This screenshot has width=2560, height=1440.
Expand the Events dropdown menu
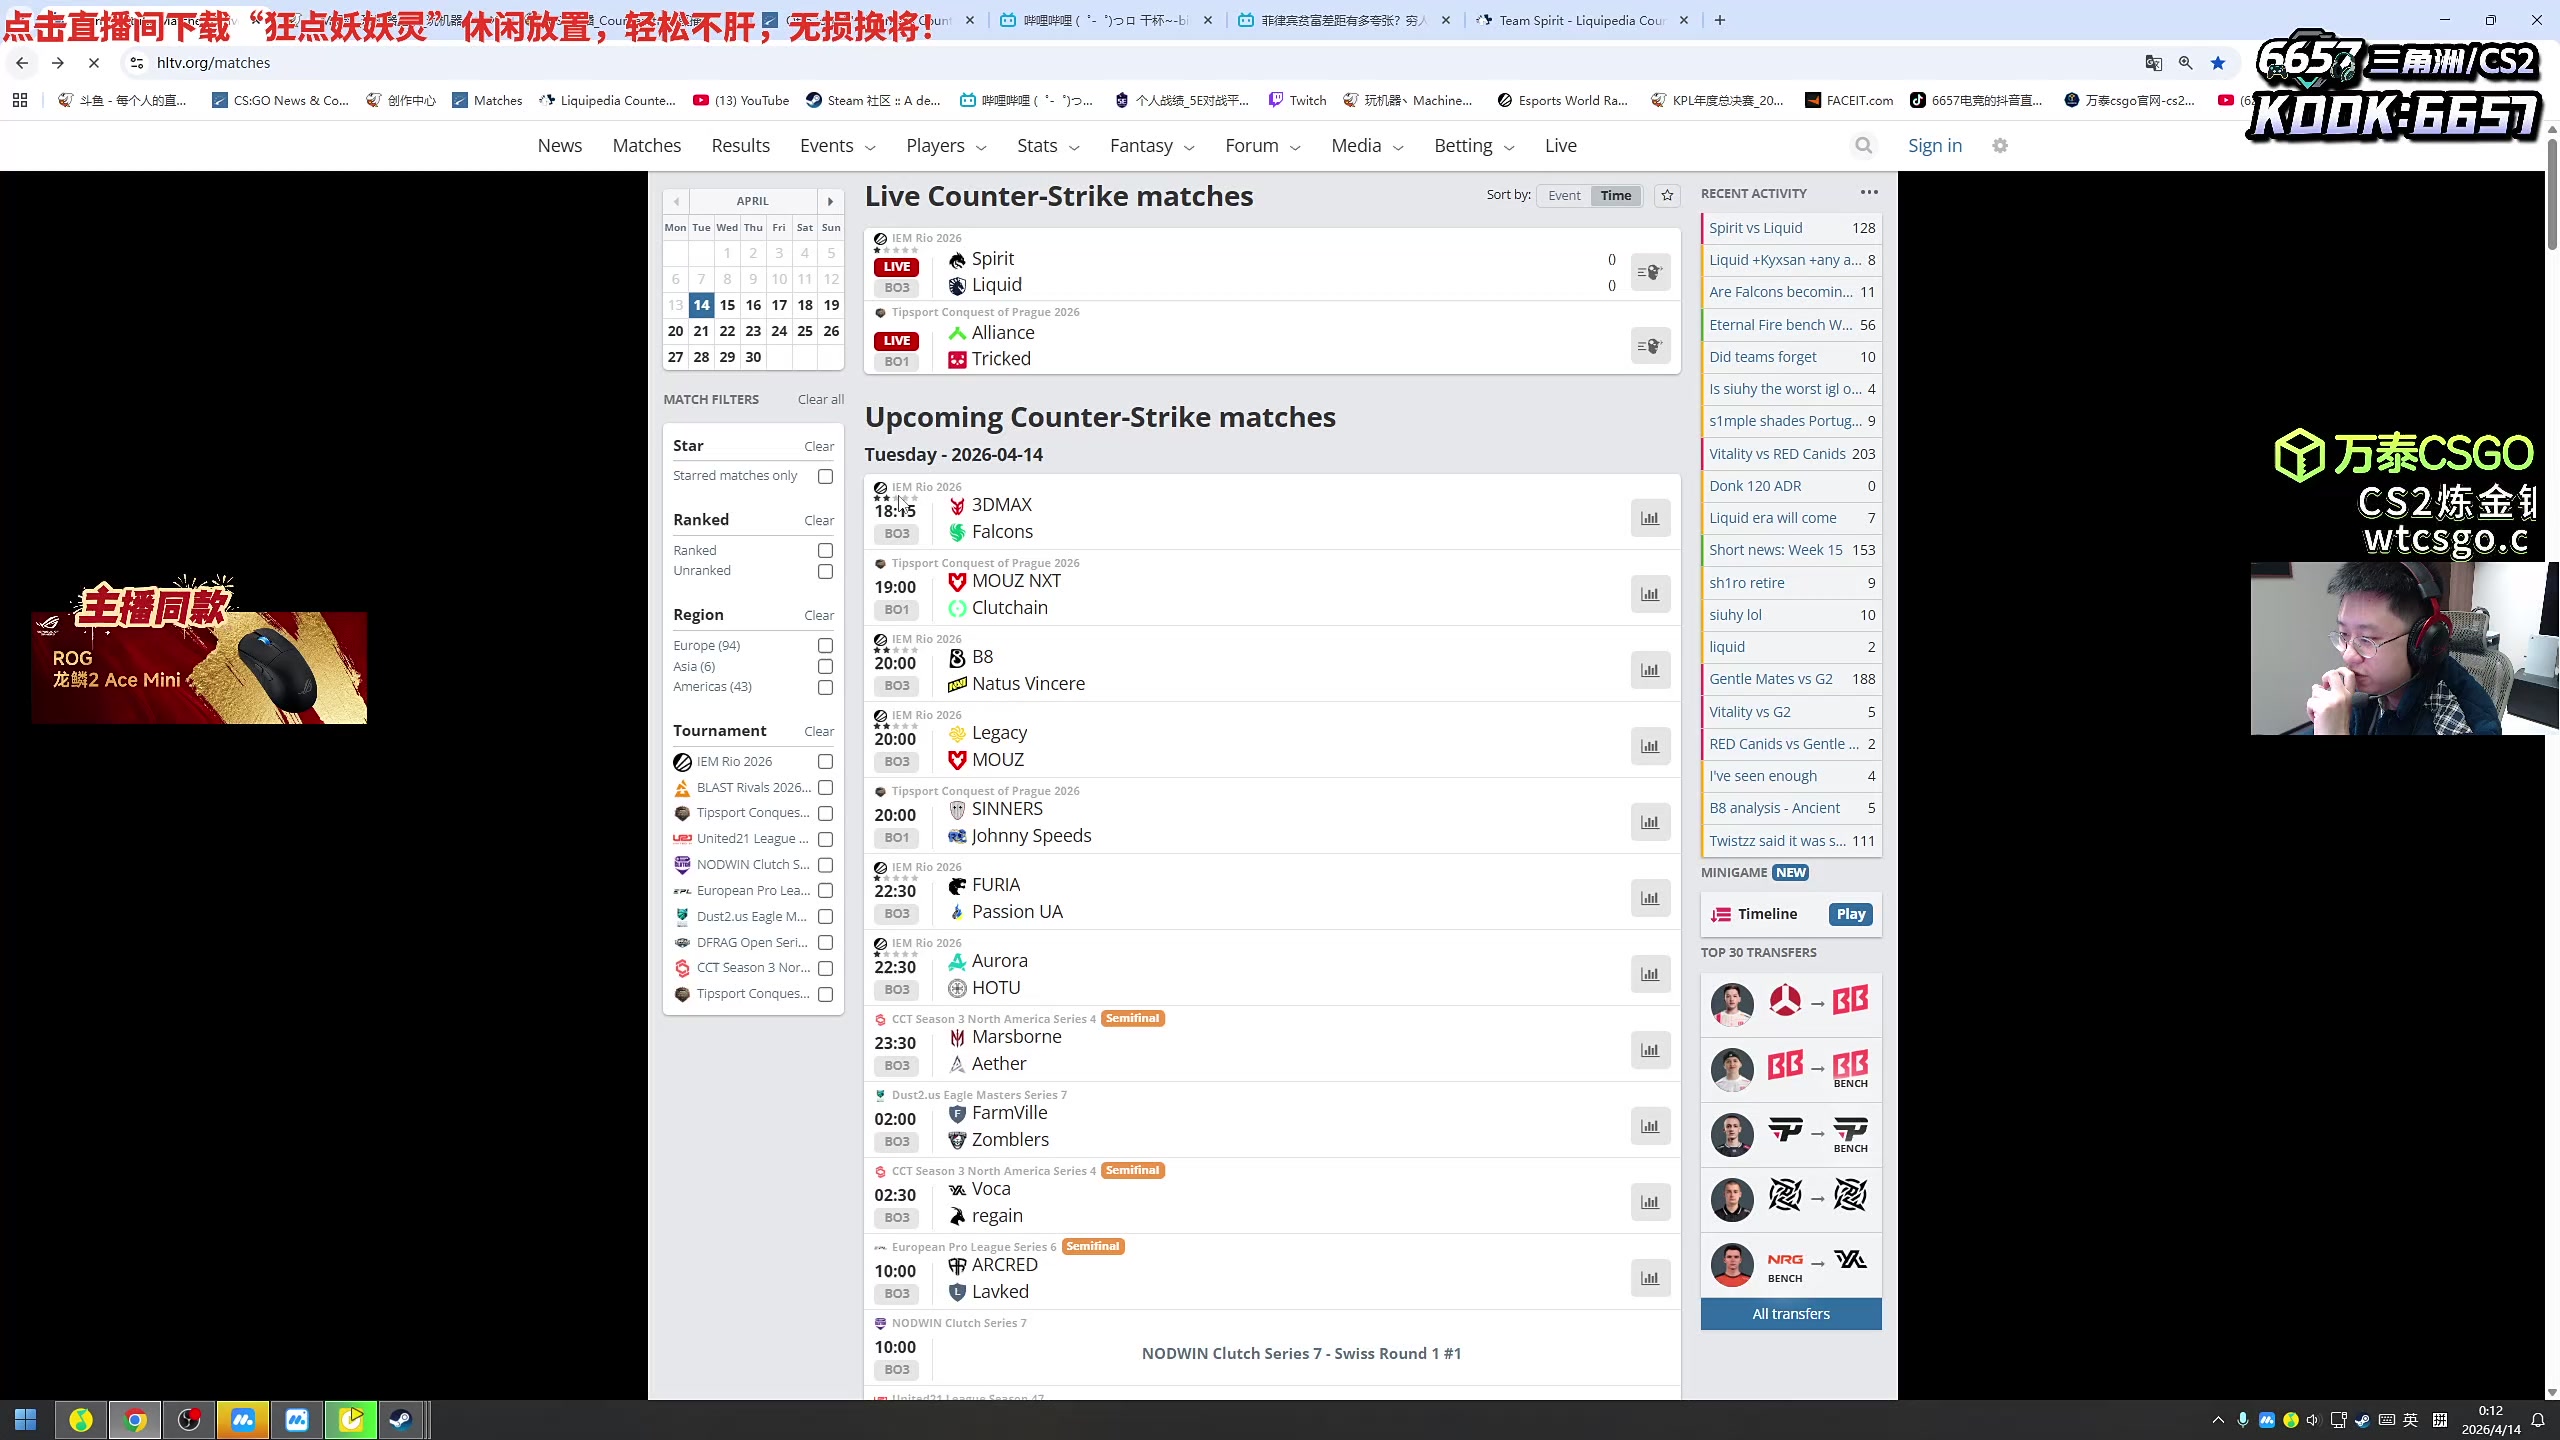837,146
